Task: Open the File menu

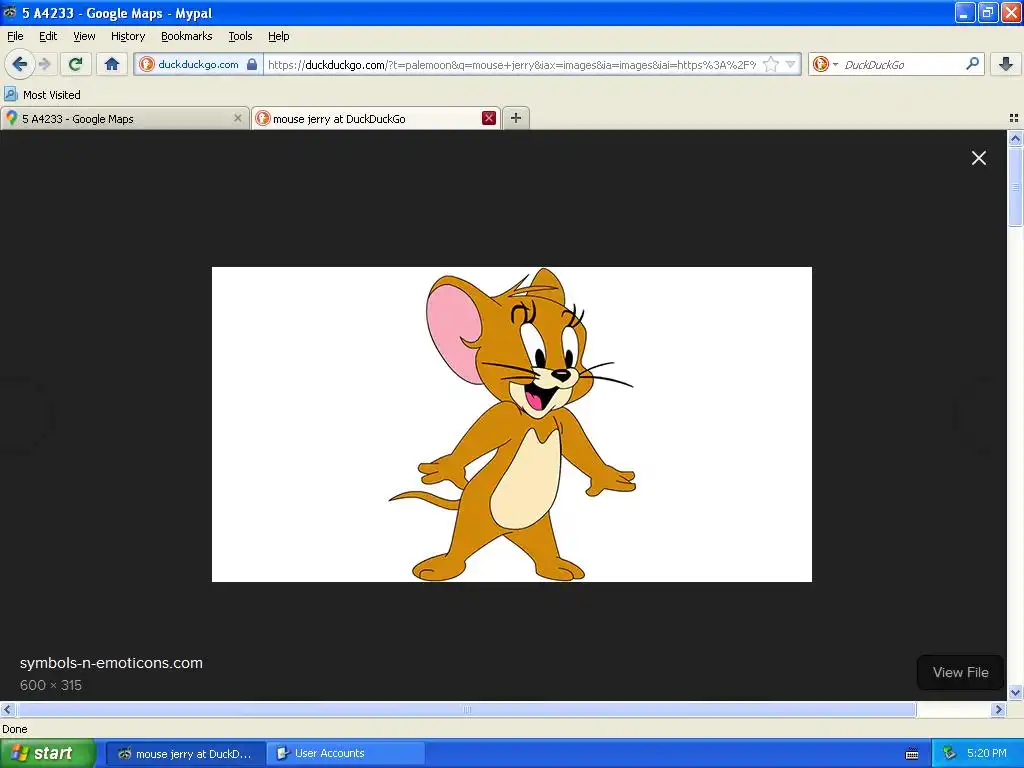Action: (x=15, y=36)
